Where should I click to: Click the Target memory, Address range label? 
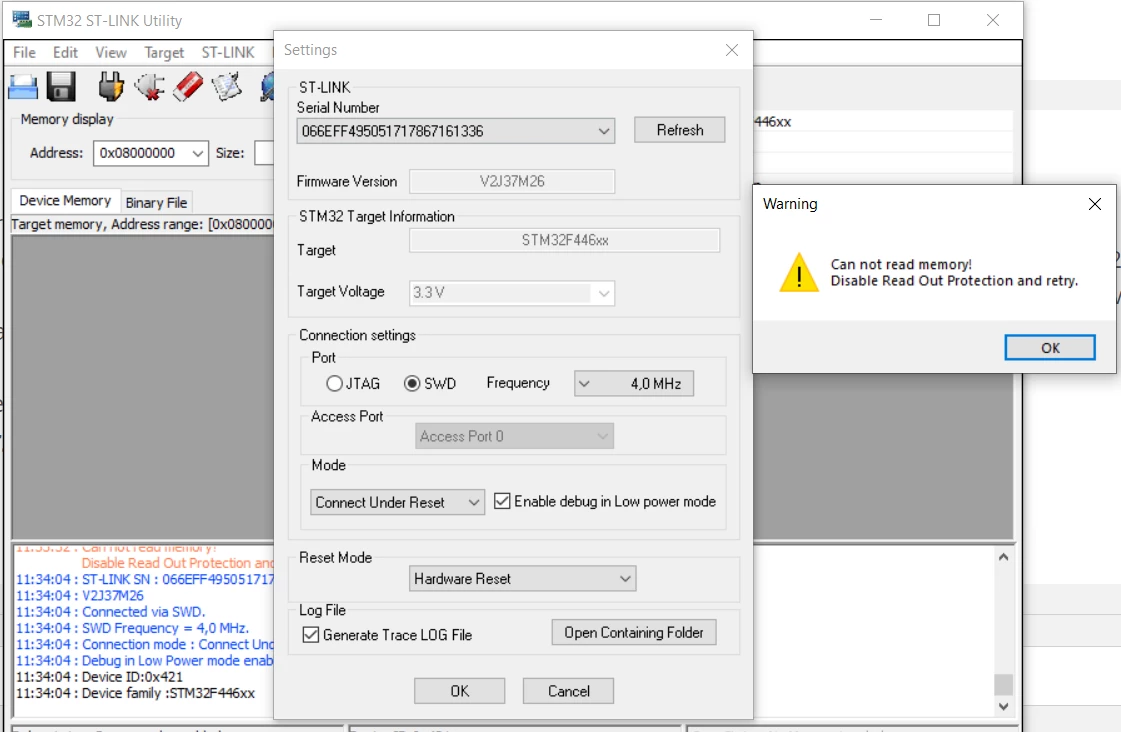142,224
